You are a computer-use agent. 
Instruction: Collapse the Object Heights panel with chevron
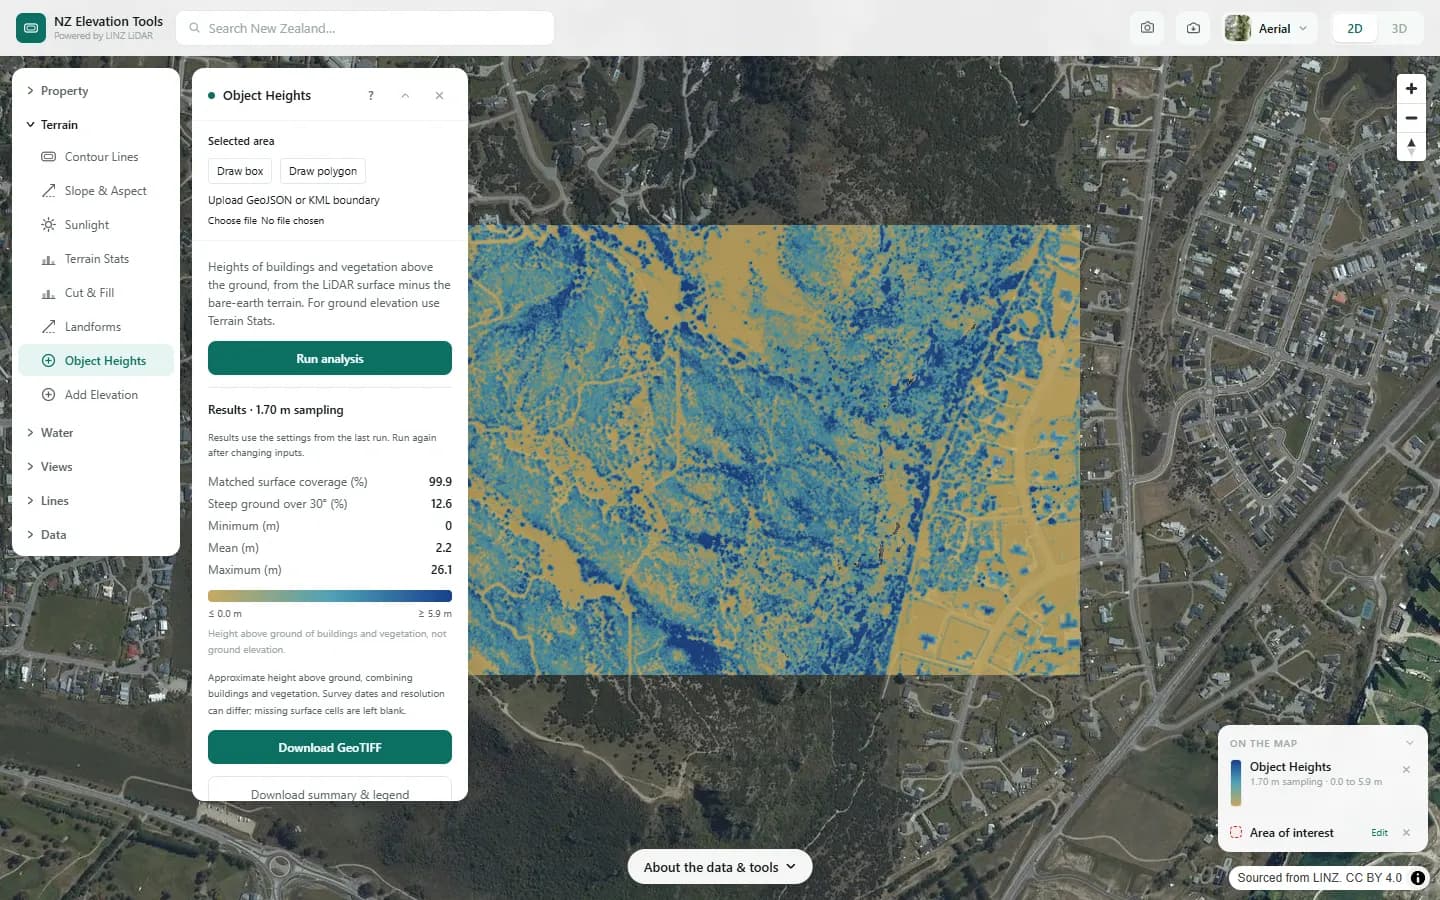(x=405, y=96)
